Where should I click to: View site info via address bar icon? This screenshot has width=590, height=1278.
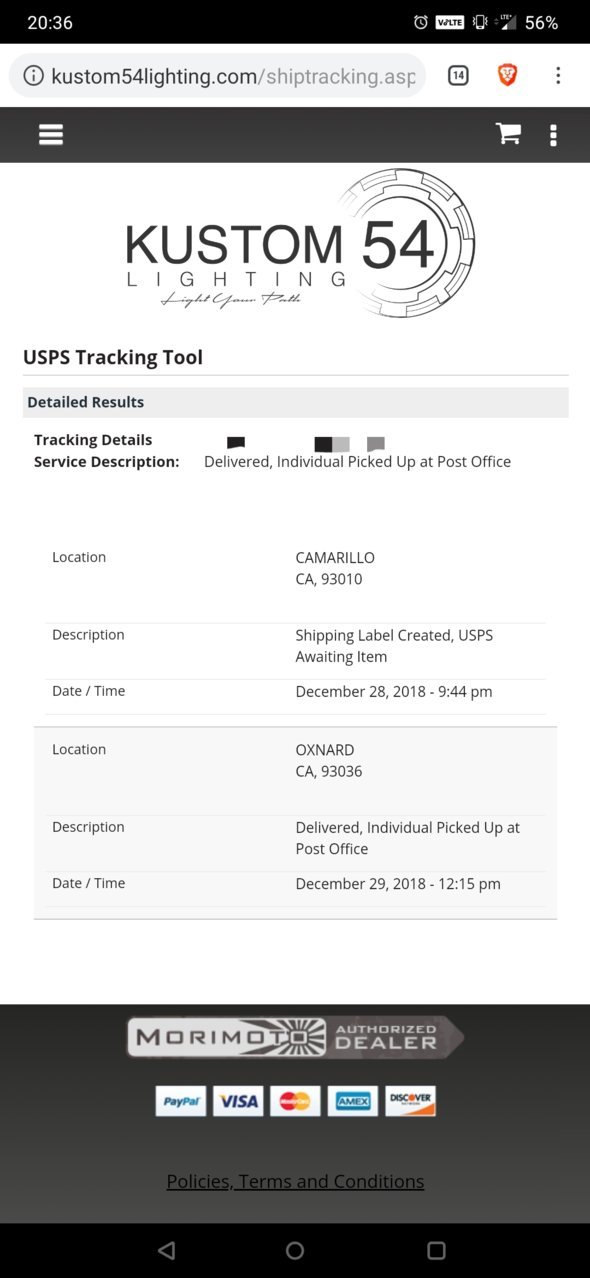coord(33,76)
